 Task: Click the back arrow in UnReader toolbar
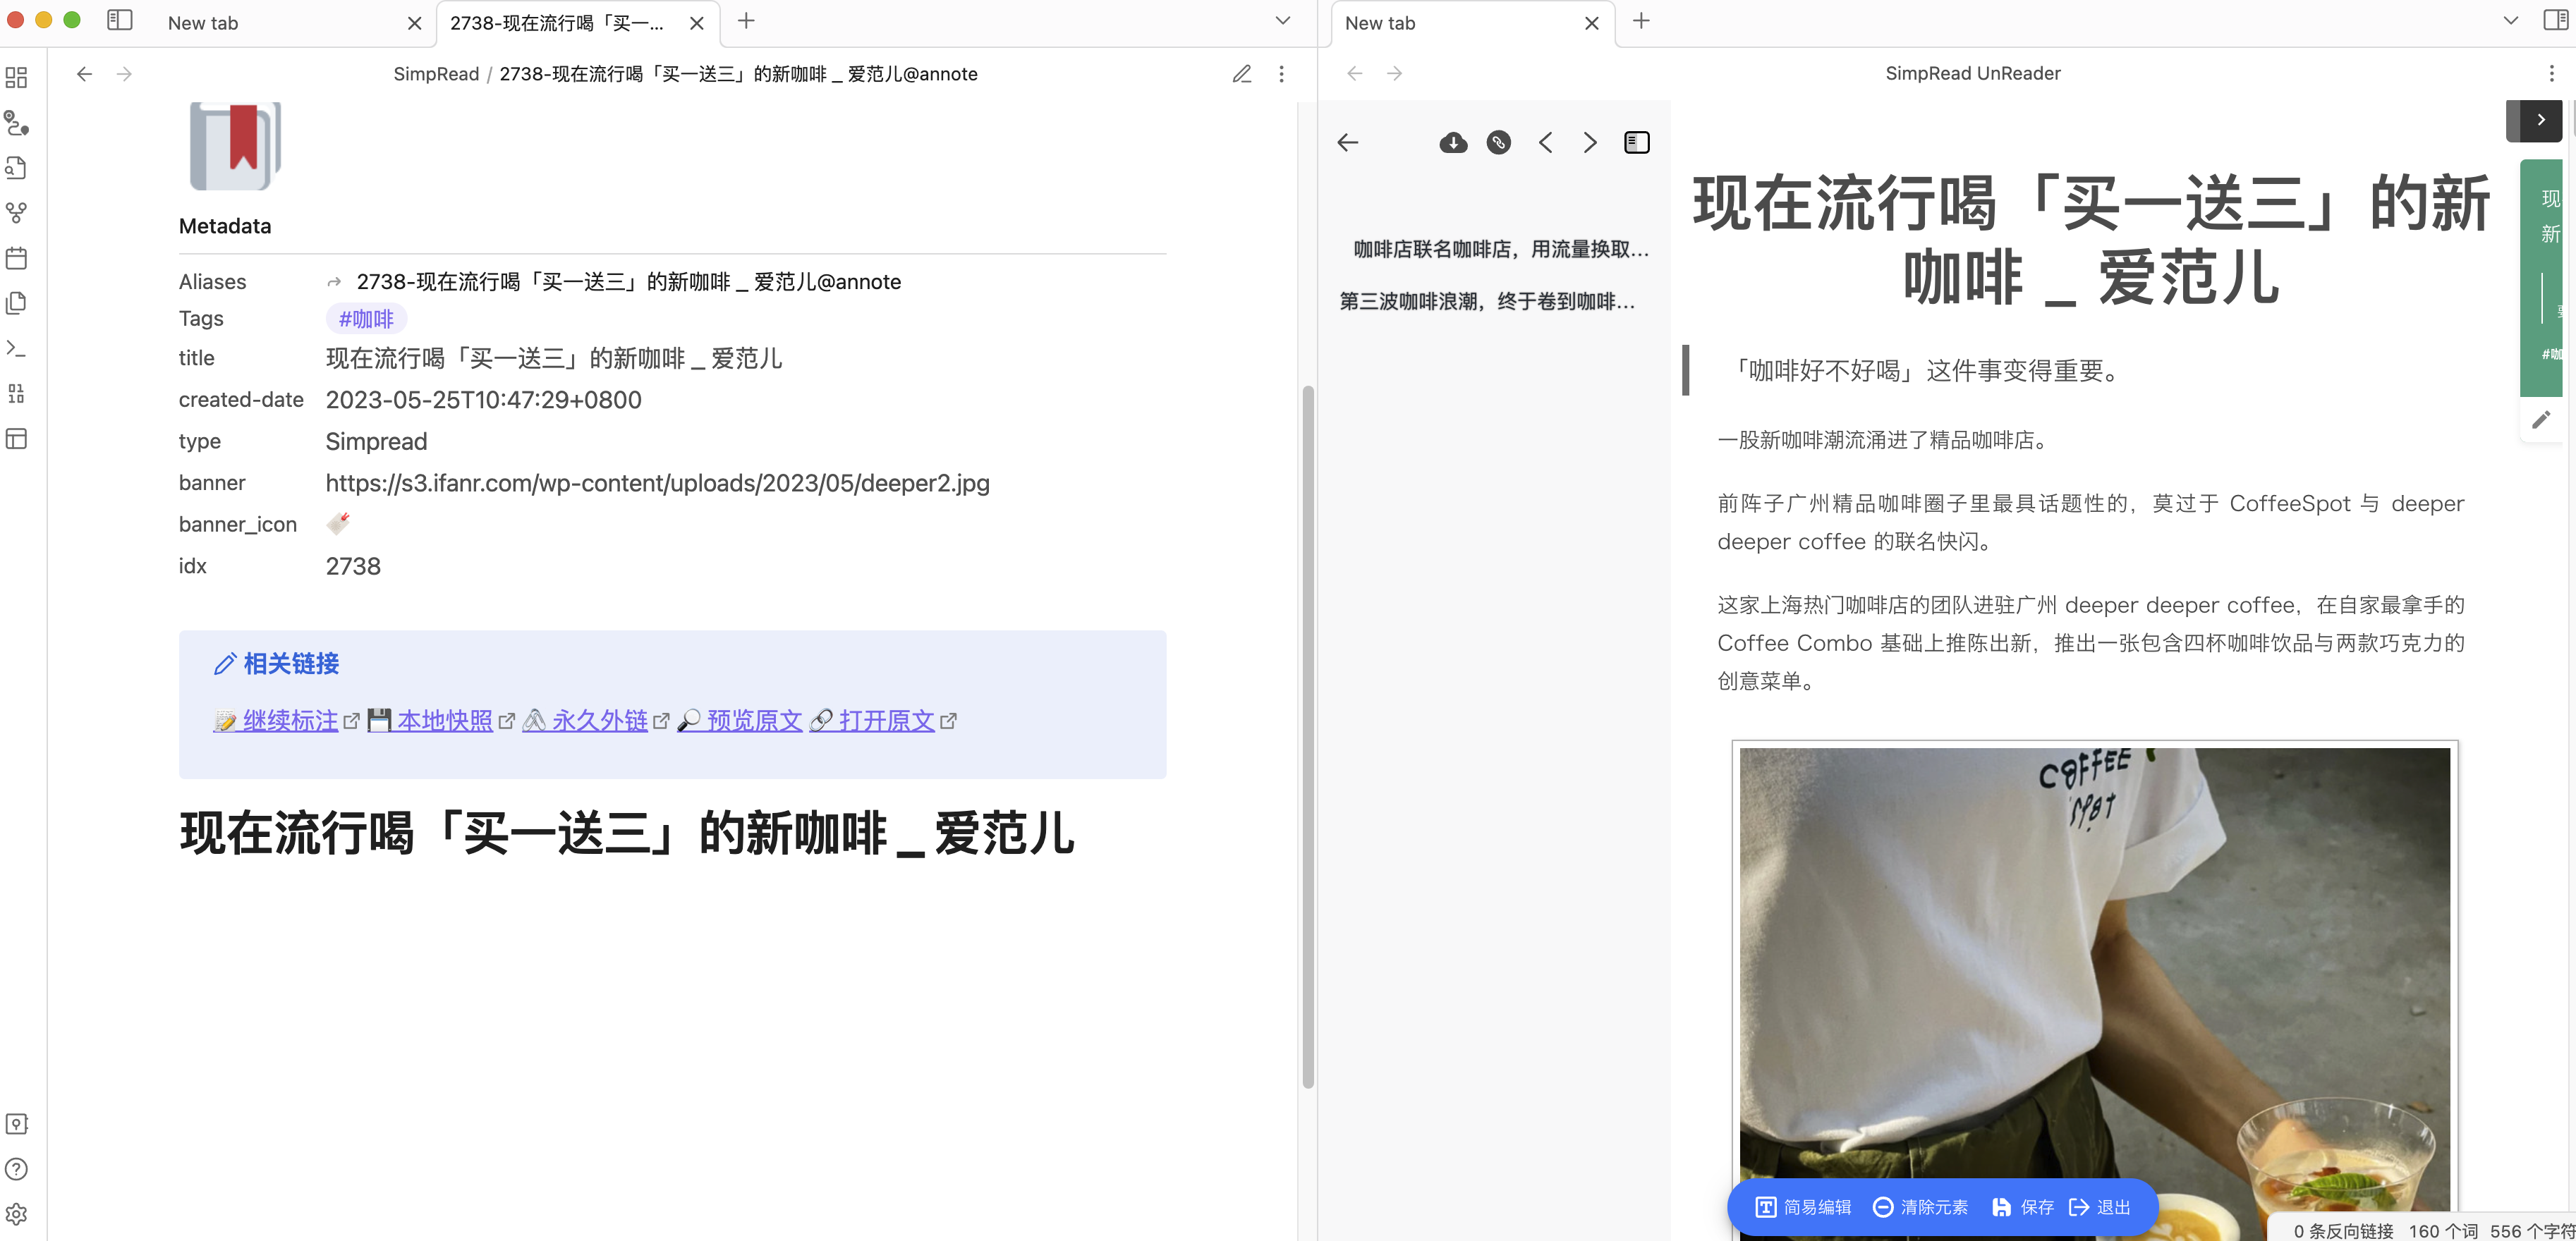[1348, 142]
